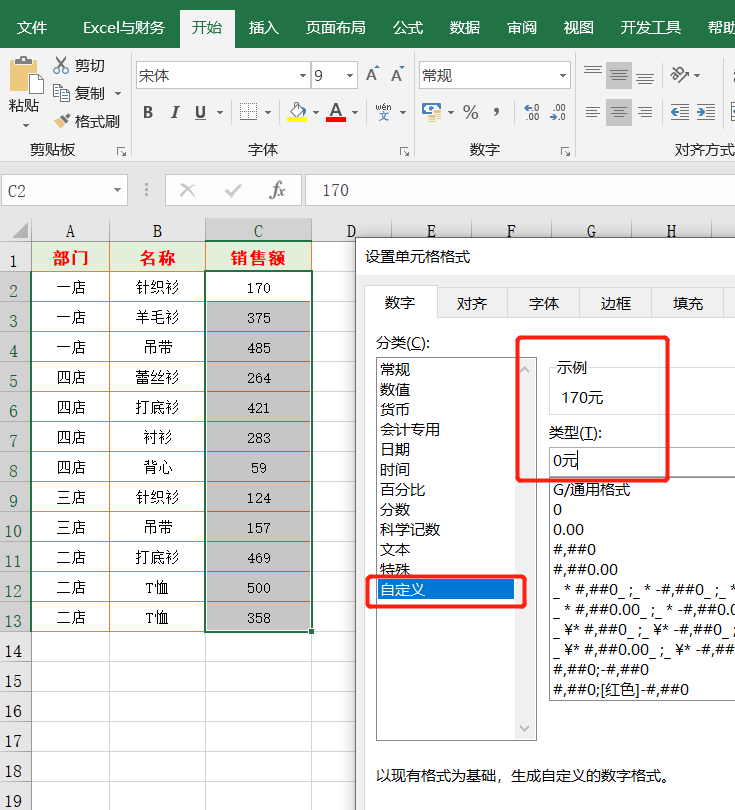The image size is (735, 810).
Task: Apply the red font color A
Action: pyautogui.click(x=336, y=112)
